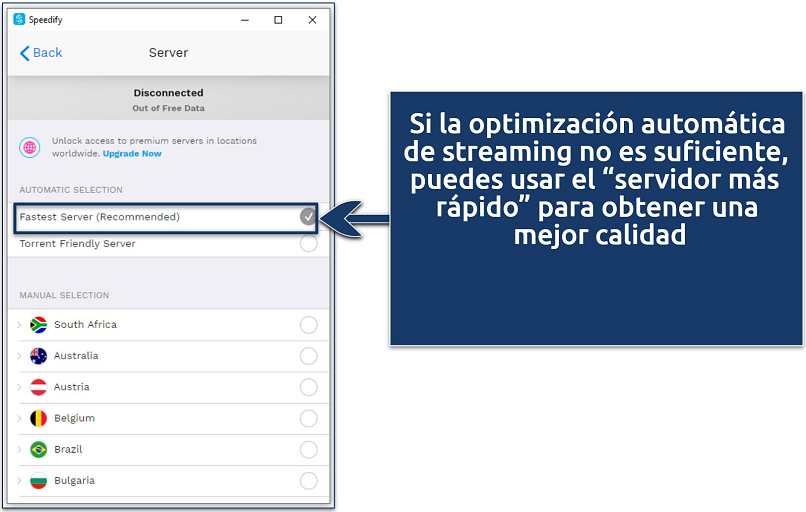Pick the Austria server radio button

[308, 387]
